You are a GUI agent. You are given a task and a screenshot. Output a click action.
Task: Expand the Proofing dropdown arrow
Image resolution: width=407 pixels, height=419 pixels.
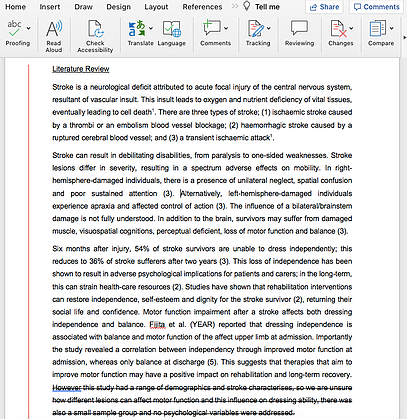pos(28,28)
